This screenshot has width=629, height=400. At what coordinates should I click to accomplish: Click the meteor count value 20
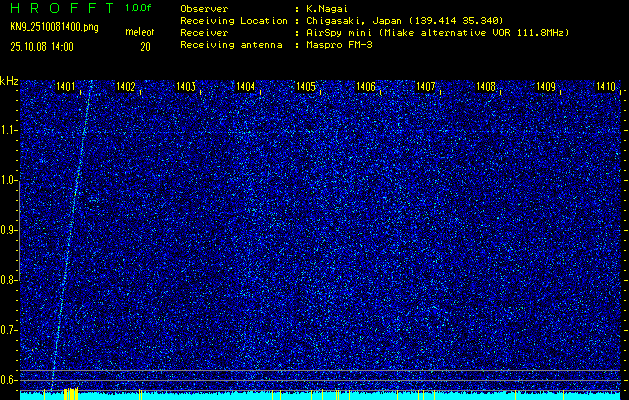click(x=146, y=46)
